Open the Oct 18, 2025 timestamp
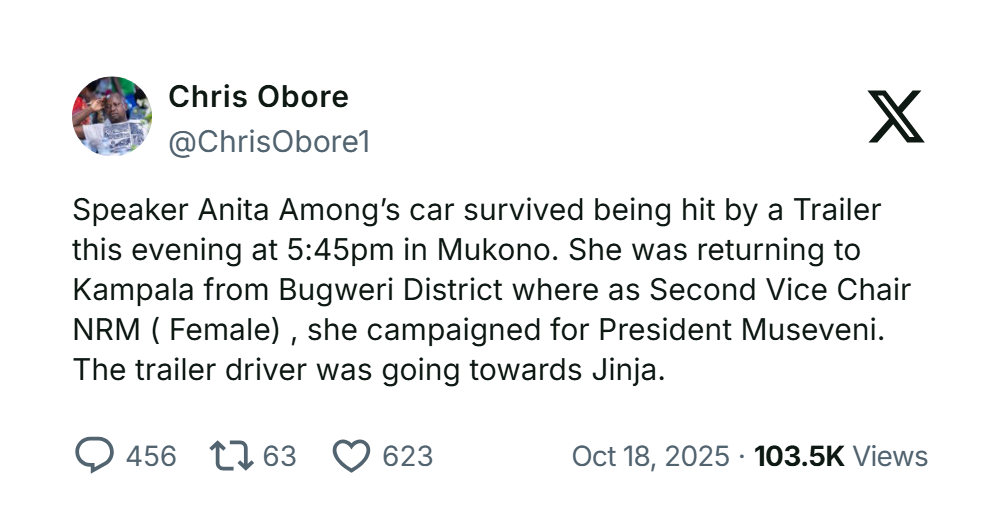Image resolution: width=996 pixels, height=509 pixels. click(650, 456)
